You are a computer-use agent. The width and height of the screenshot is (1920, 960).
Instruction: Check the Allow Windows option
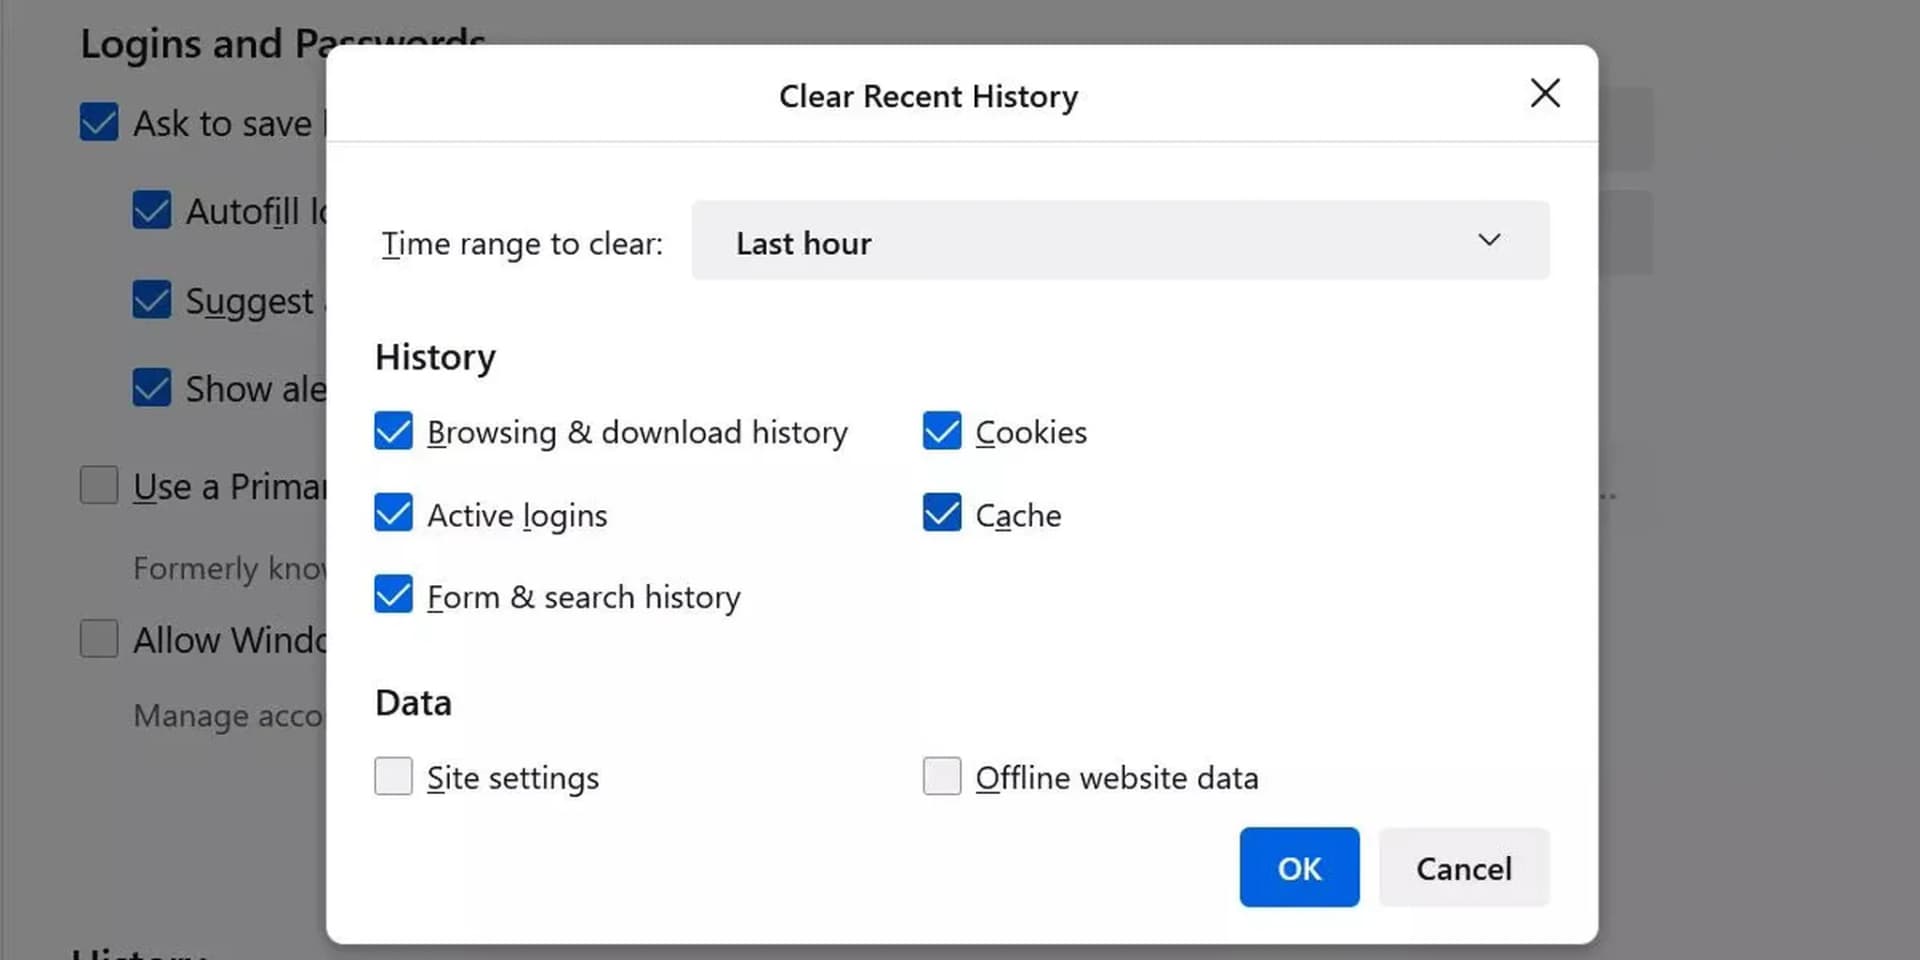(x=98, y=639)
